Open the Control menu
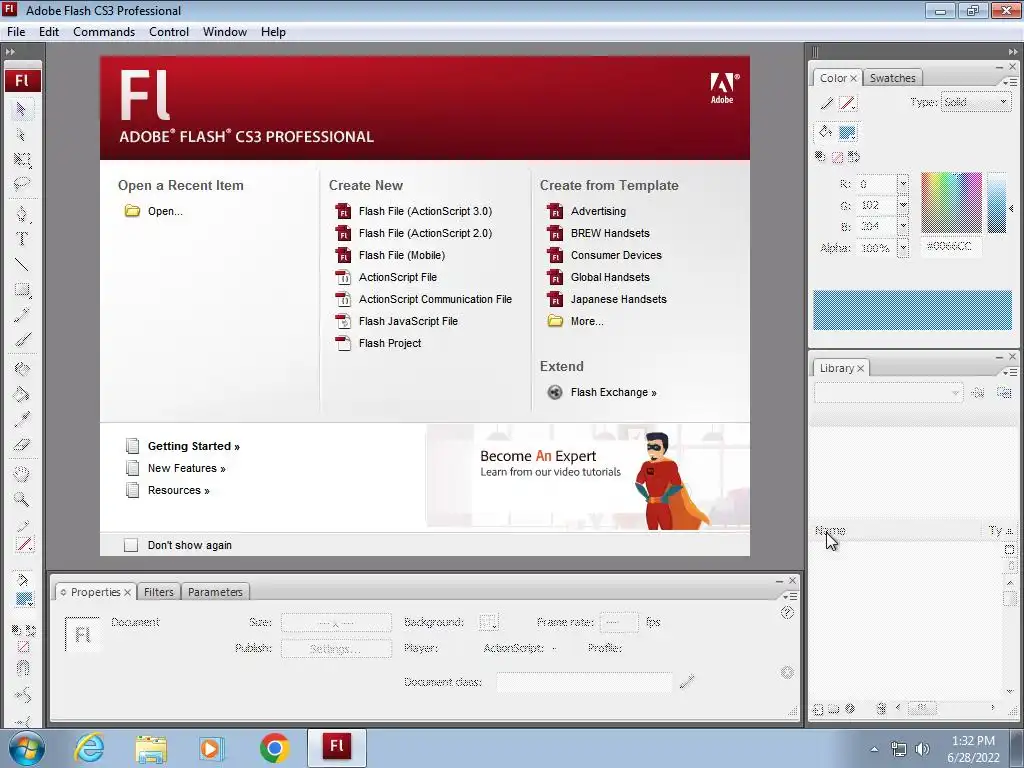This screenshot has height=768, width=1024. (x=168, y=31)
